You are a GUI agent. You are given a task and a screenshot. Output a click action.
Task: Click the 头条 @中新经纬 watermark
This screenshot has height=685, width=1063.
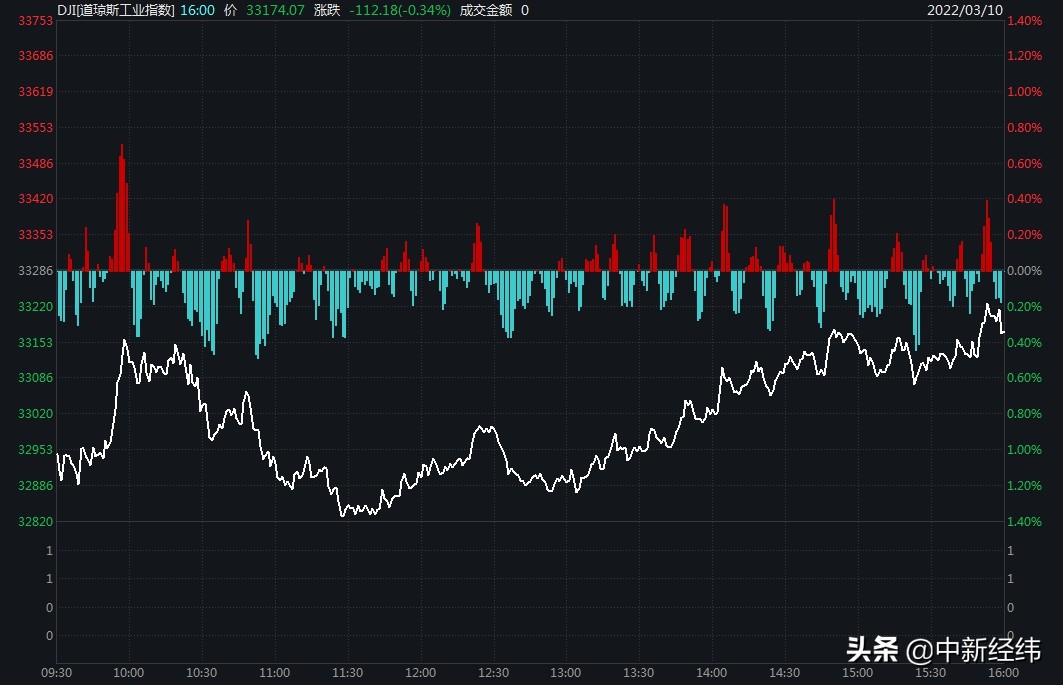coord(943,650)
